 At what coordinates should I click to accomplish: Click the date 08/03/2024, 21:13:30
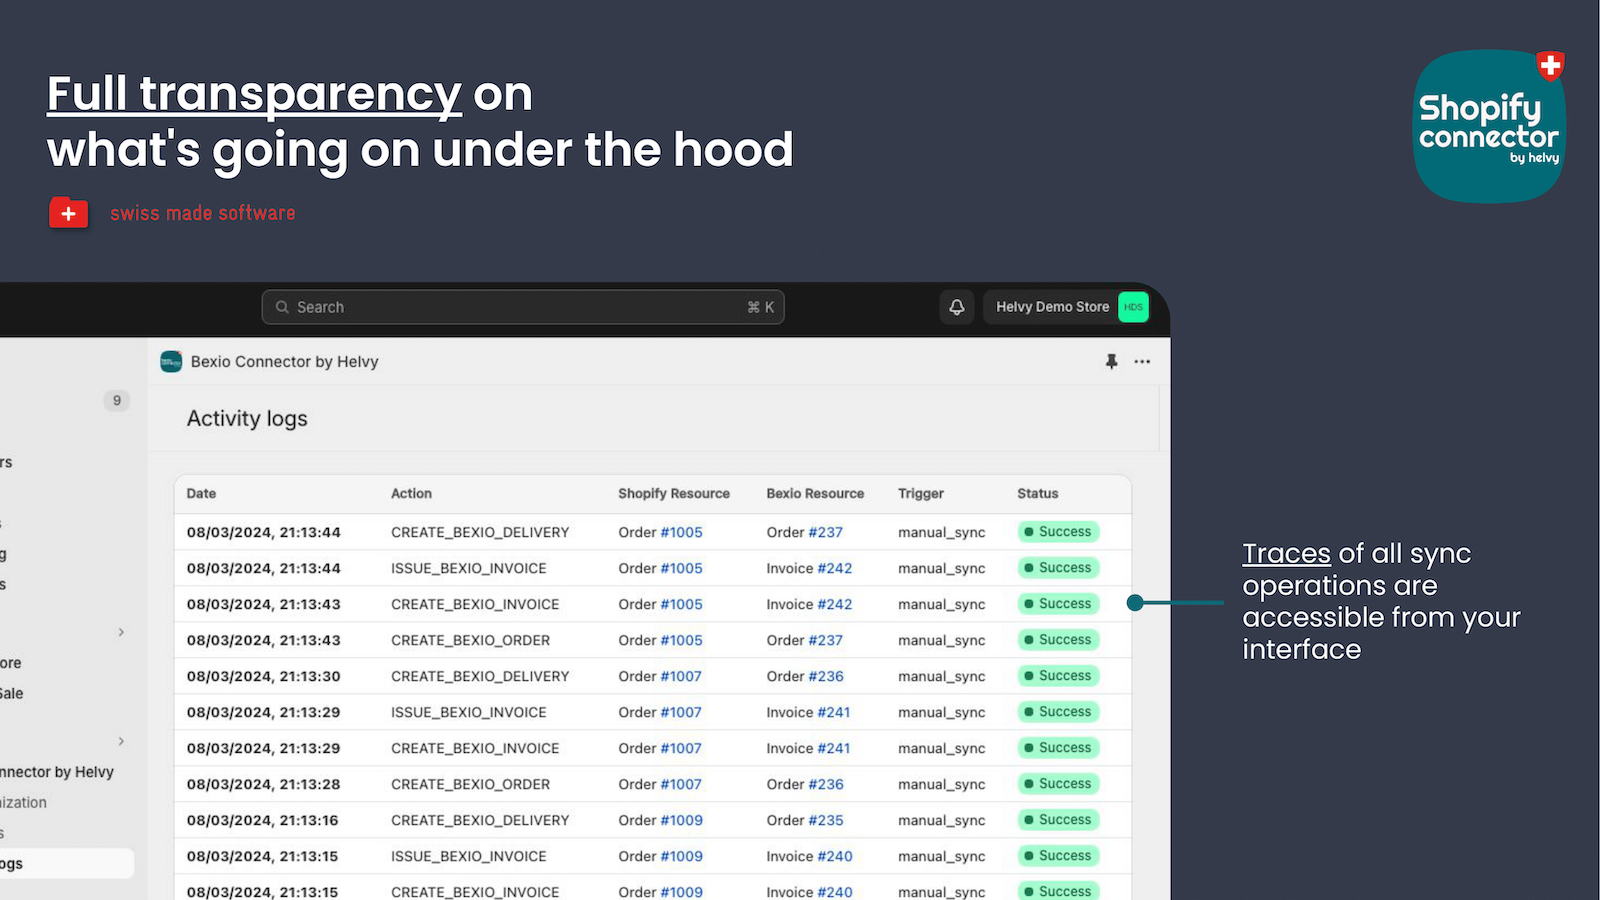pos(263,676)
